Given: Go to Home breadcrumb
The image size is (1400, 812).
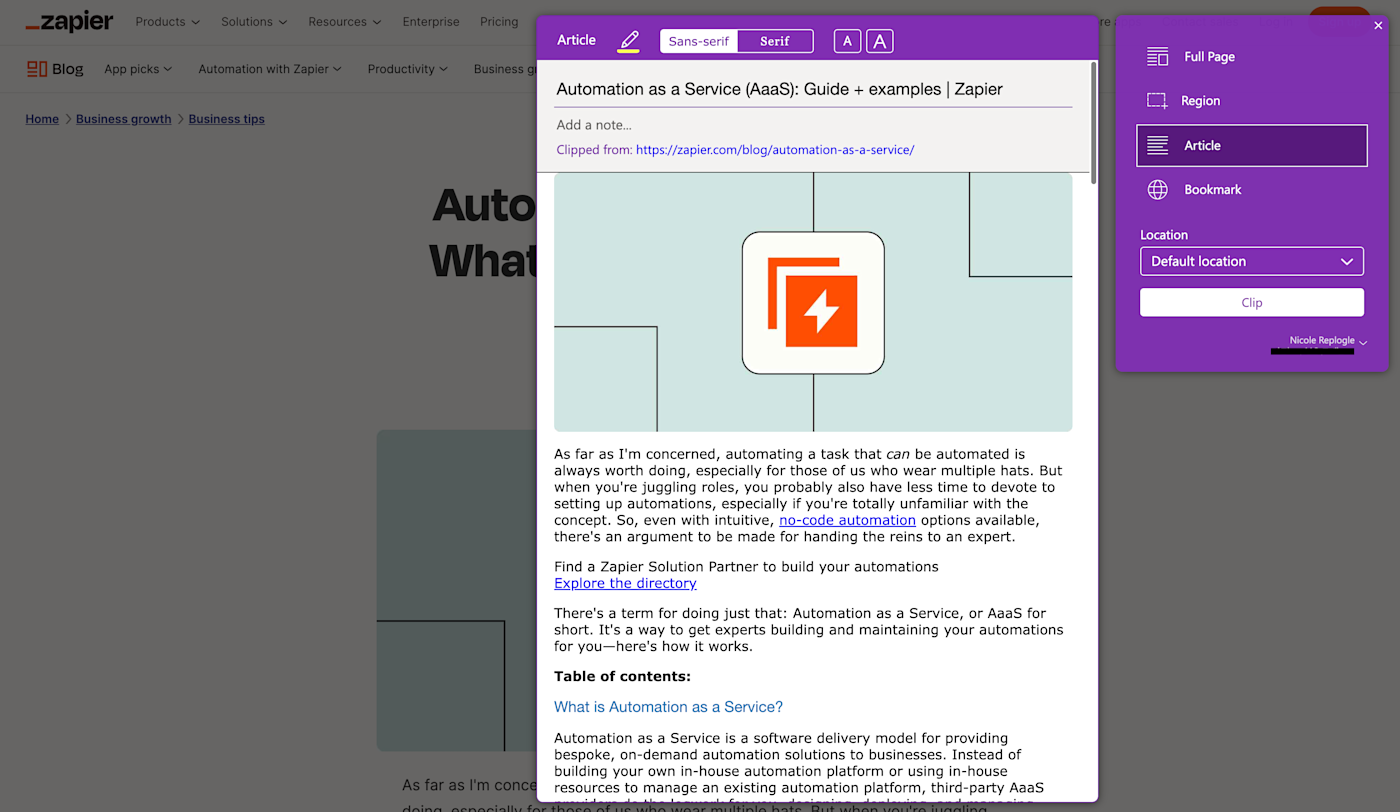Looking at the screenshot, I should (x=42, y=119).
